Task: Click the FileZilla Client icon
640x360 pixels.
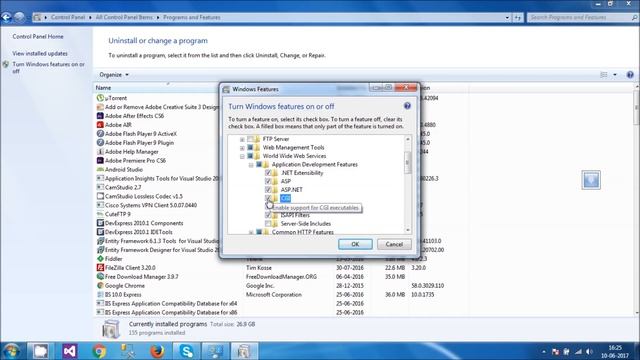Action: point(100,268)
